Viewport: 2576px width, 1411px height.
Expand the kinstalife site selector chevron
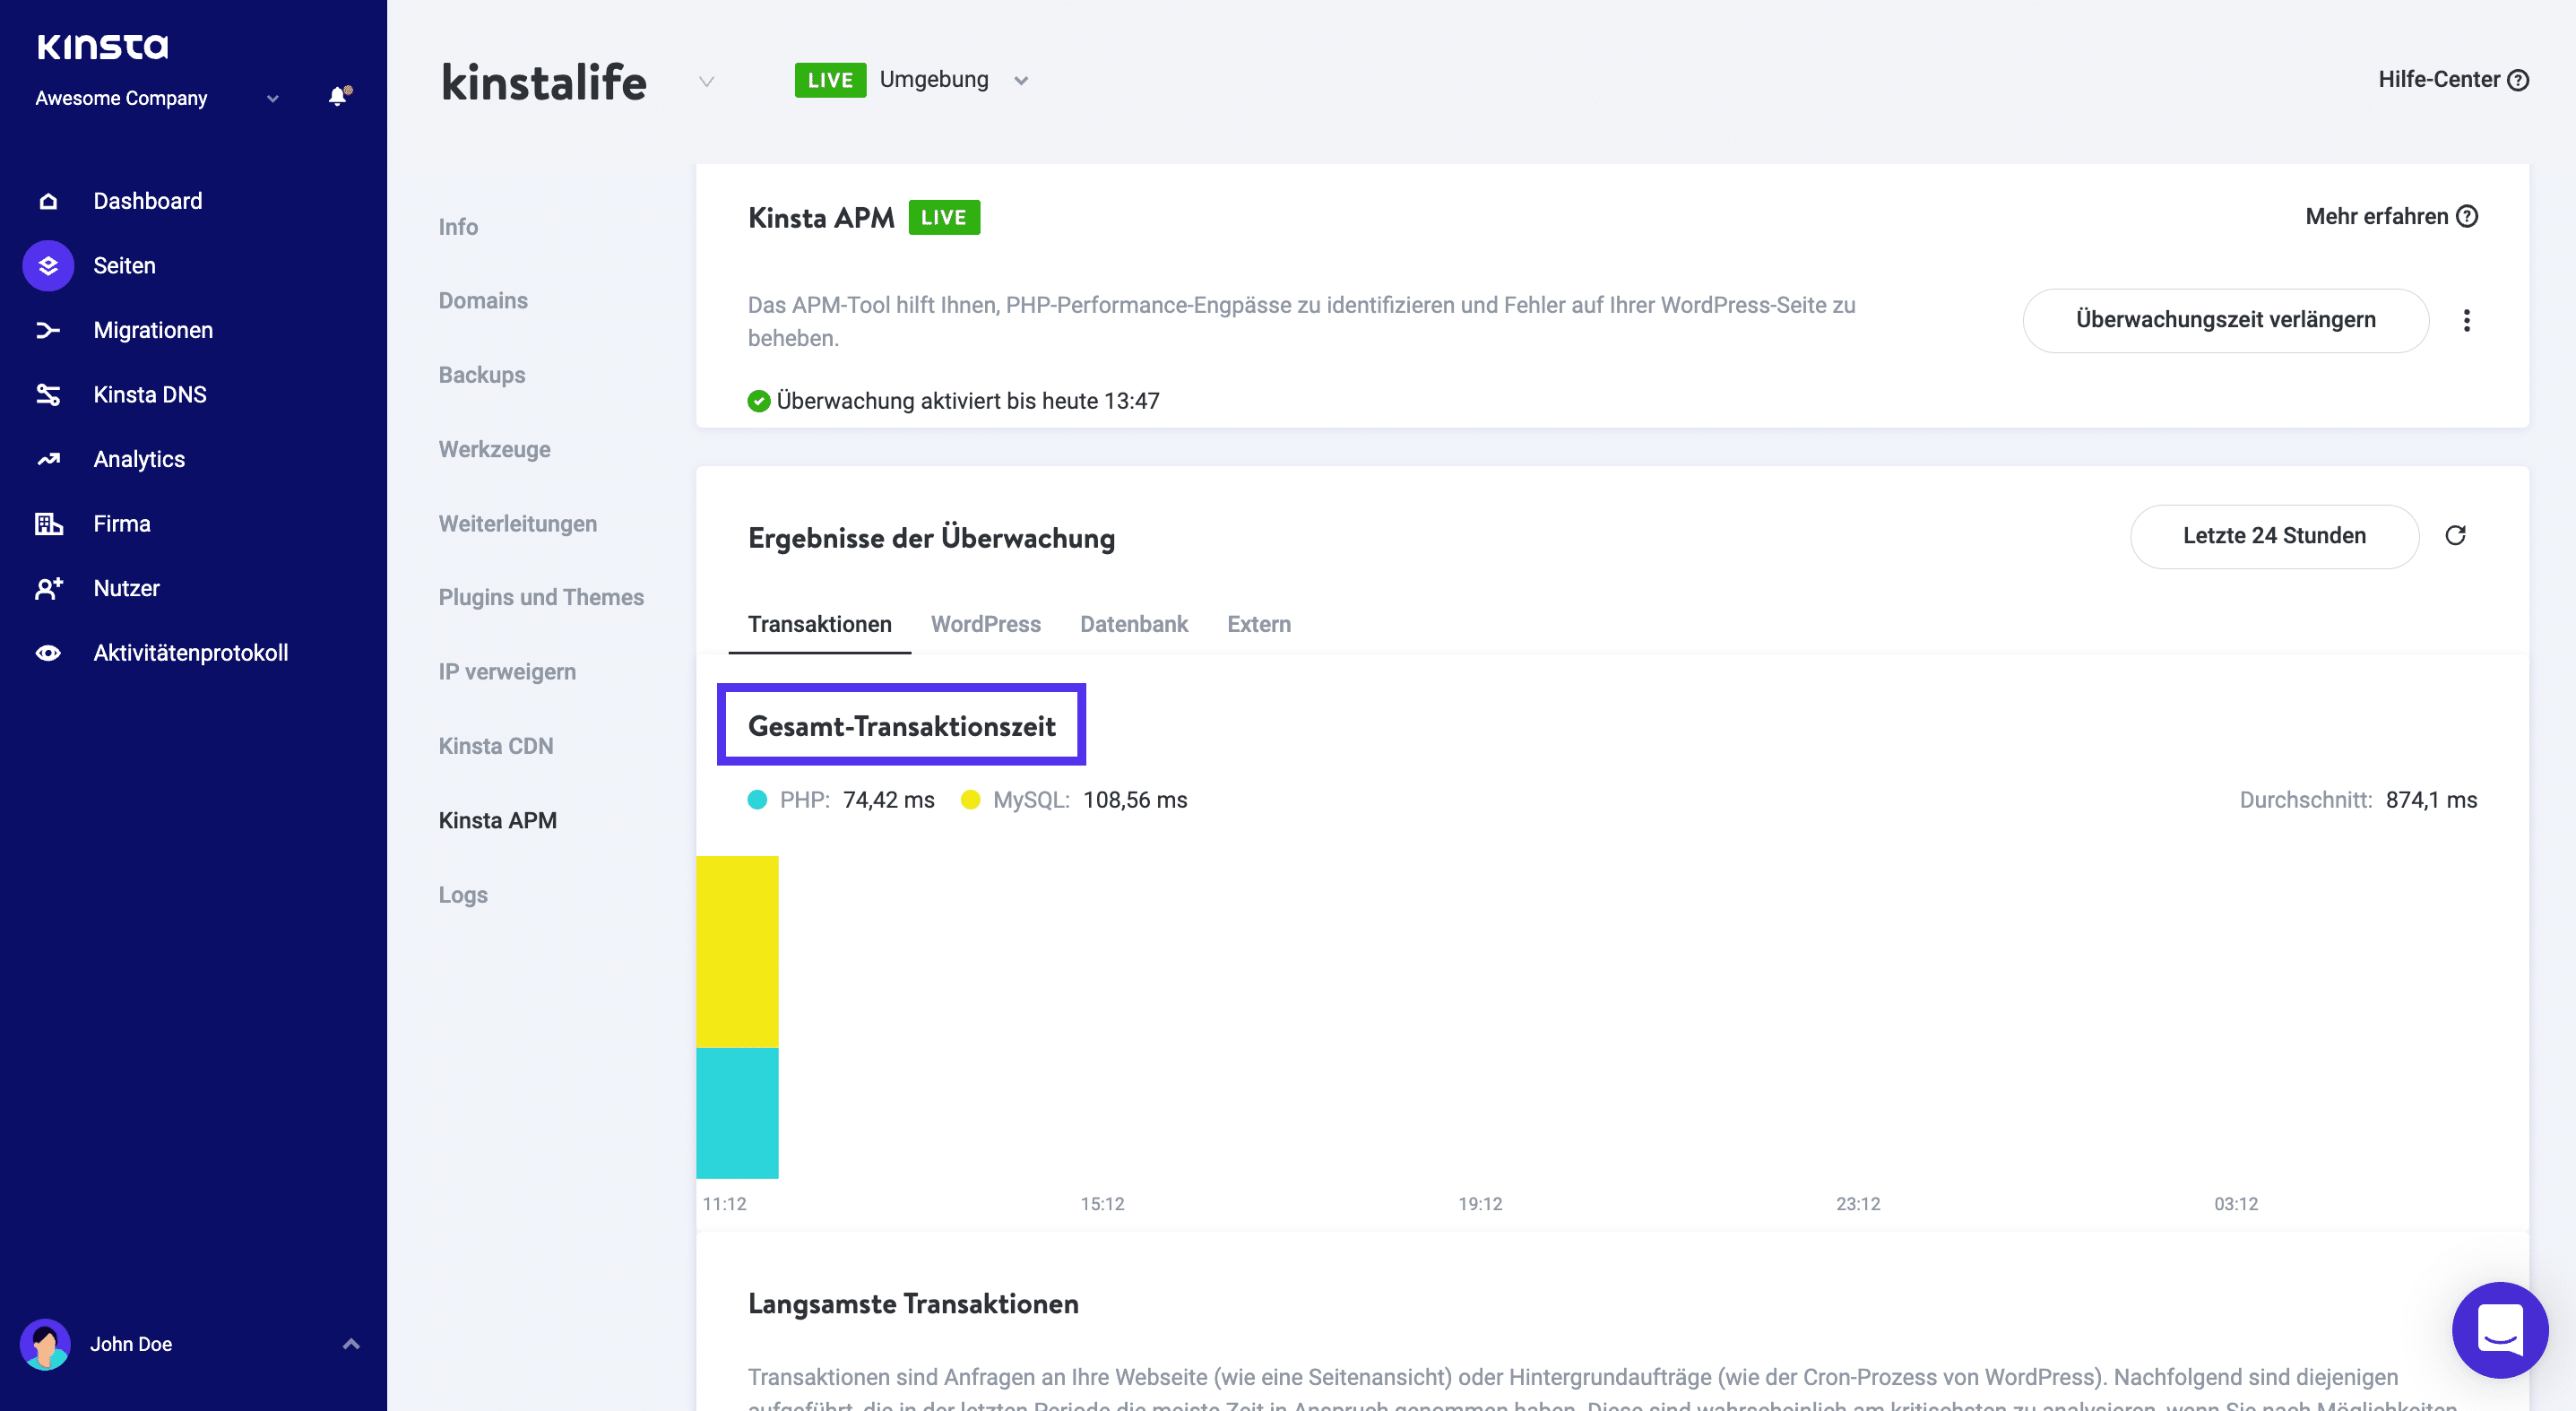pos(707,81)
